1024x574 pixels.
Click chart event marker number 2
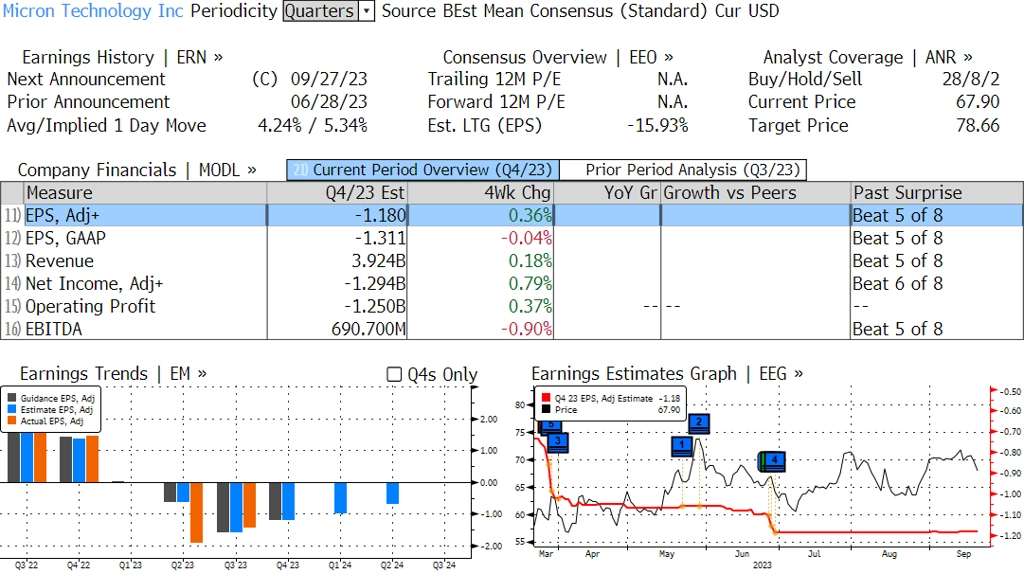(699, 423)
